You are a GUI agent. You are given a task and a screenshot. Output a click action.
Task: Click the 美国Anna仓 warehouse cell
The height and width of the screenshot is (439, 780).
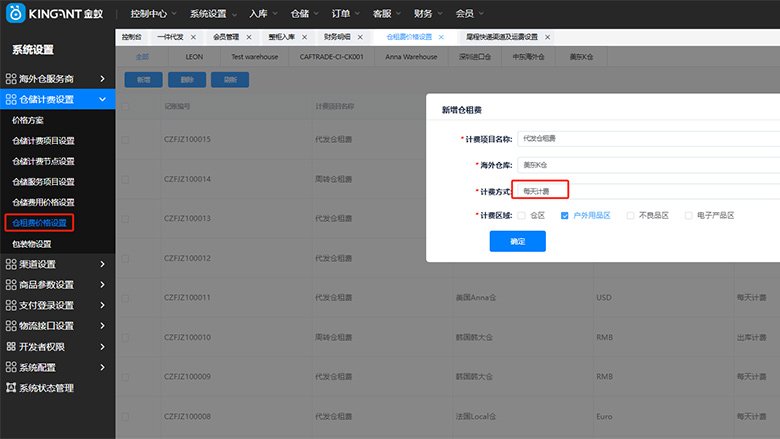tap(476, 298)
